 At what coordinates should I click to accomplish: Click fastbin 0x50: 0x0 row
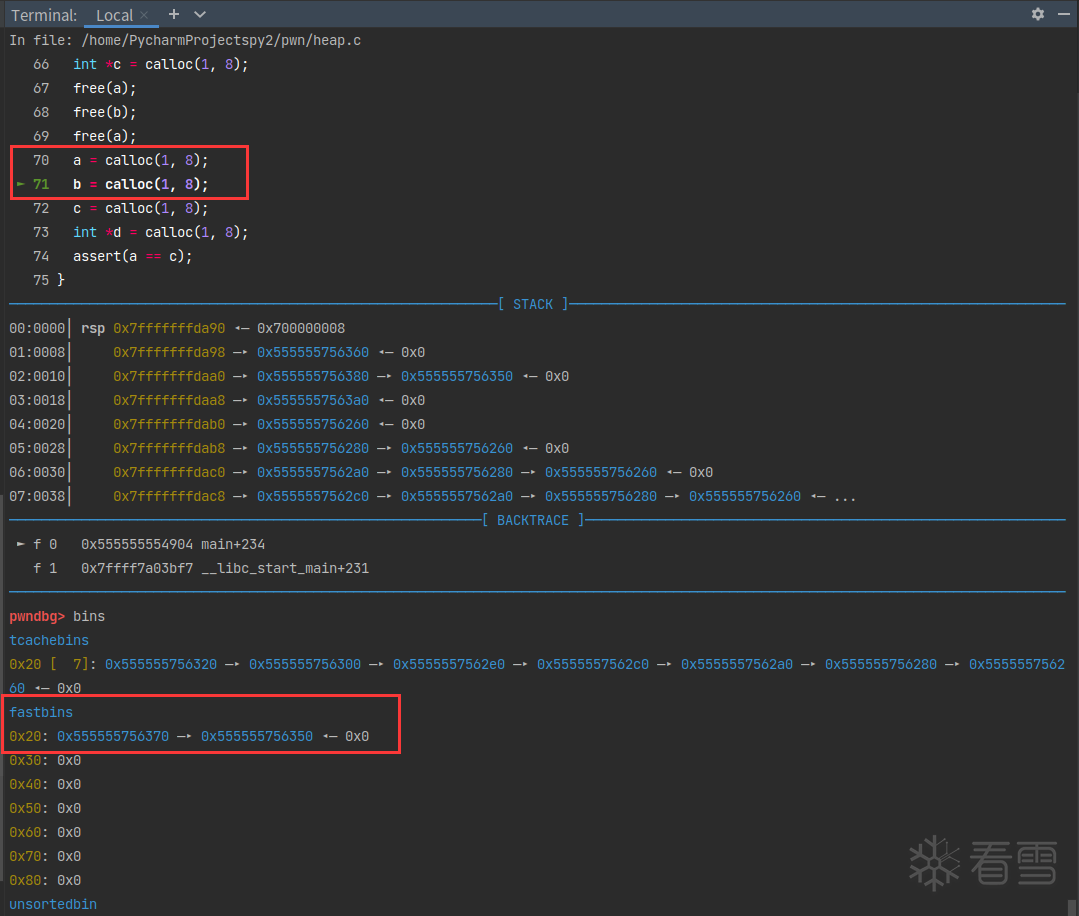[45, 809]
